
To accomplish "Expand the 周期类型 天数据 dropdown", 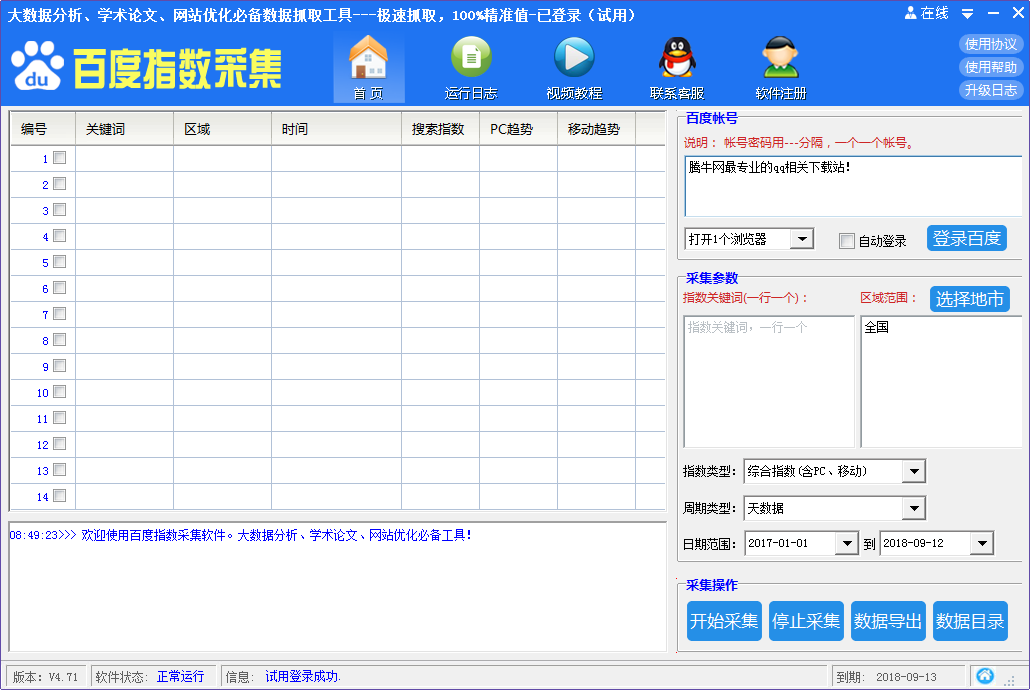I will click(x=914, y=508).
